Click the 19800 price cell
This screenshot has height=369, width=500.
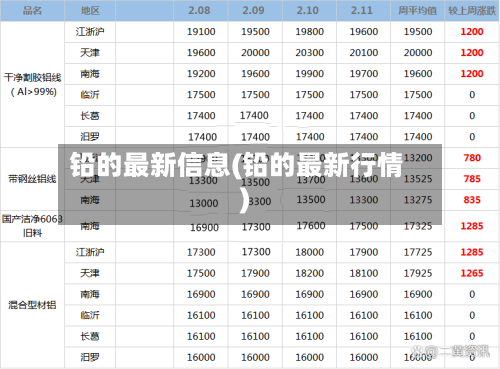310,32
